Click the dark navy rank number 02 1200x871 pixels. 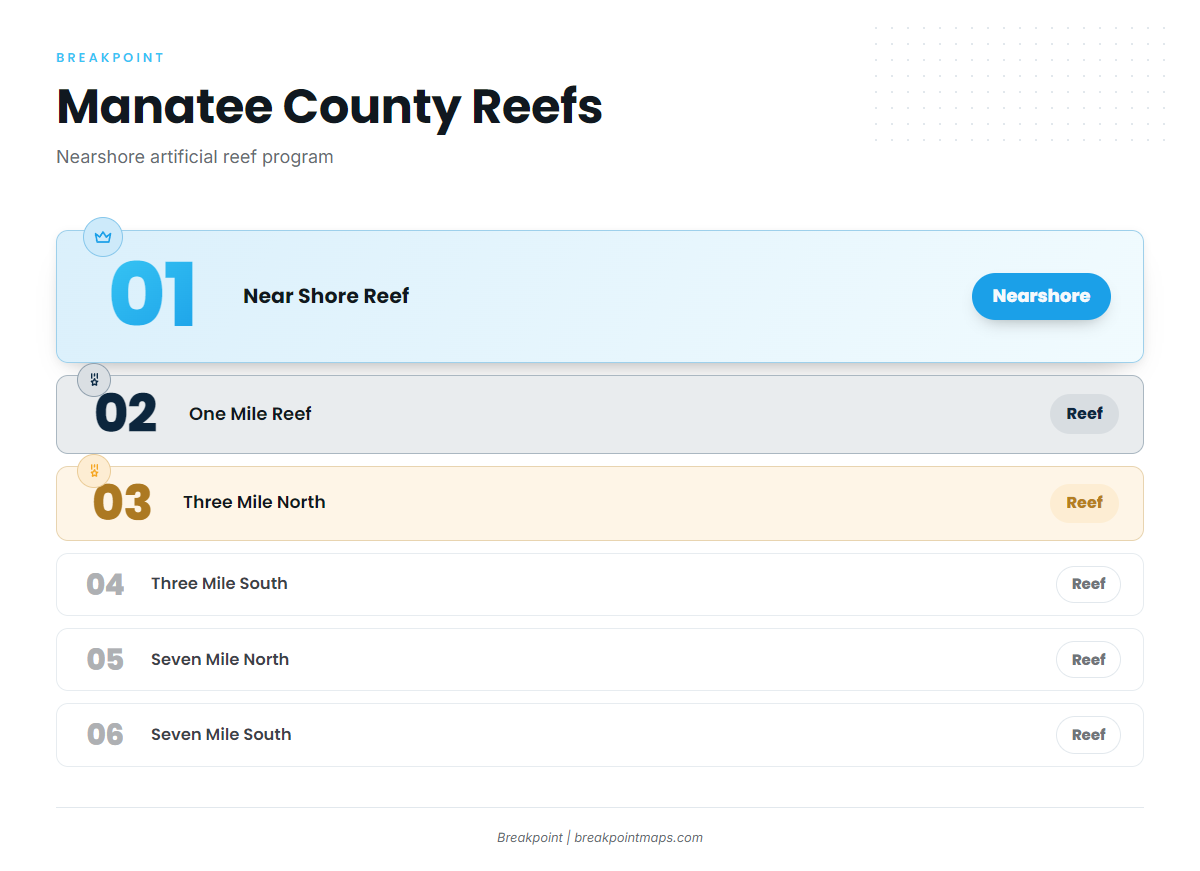[126, 414]
